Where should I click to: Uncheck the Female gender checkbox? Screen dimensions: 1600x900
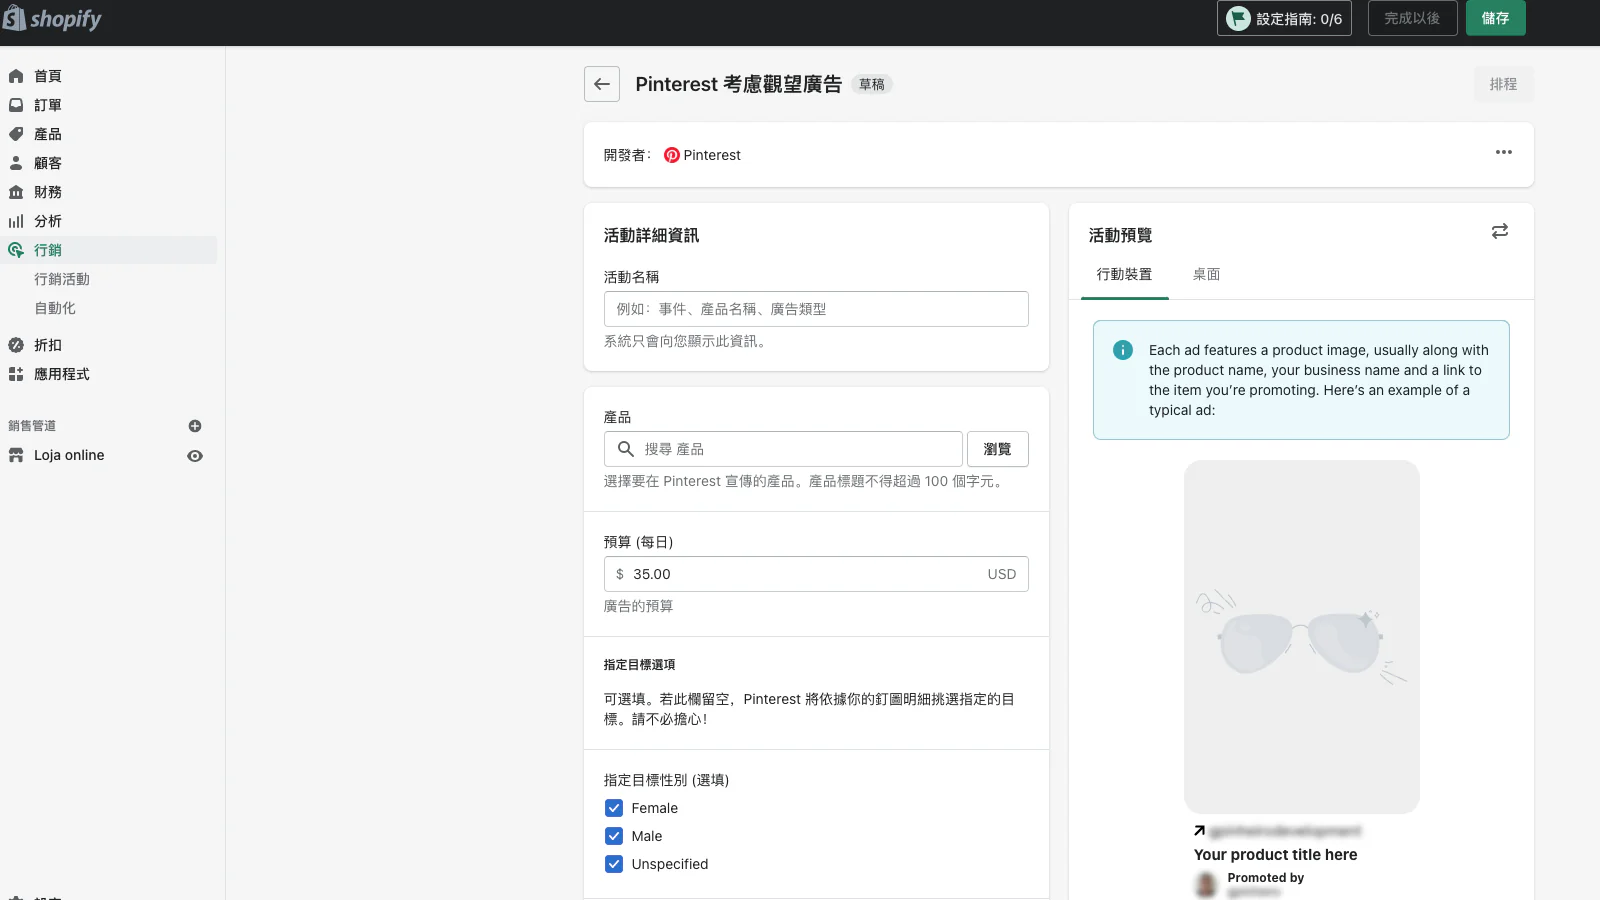click(x=614, y=808)
